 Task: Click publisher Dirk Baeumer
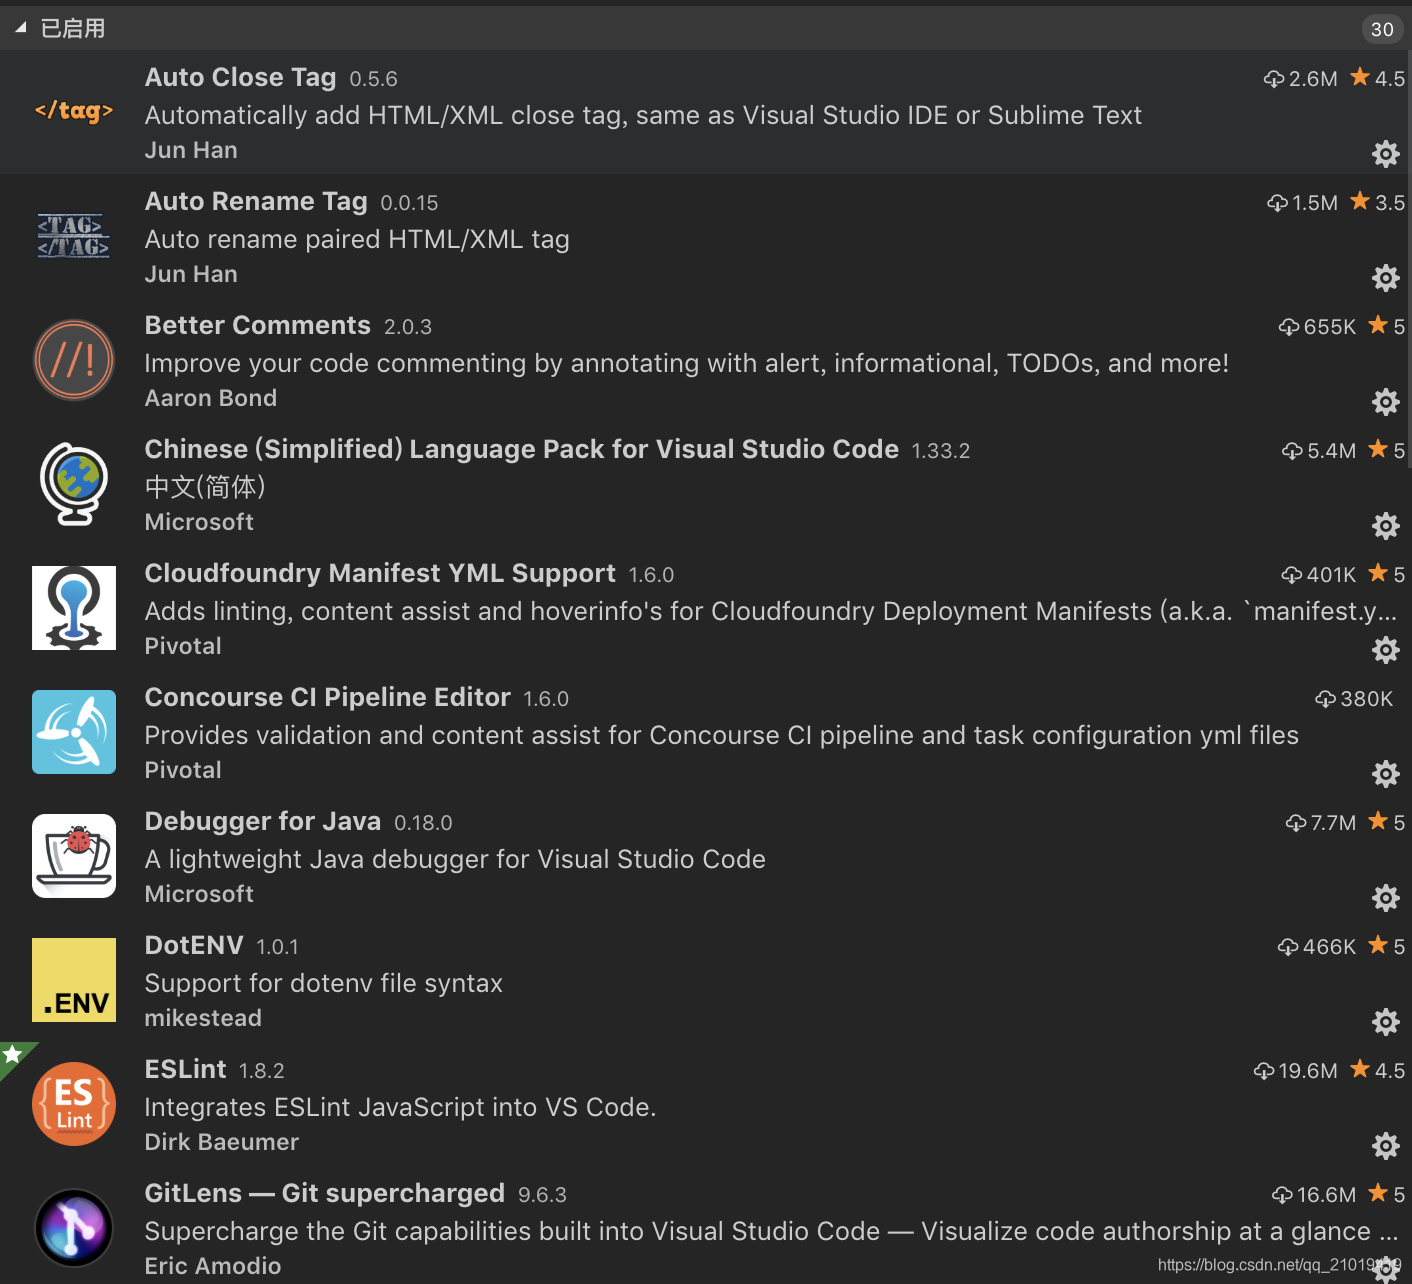222,1142
